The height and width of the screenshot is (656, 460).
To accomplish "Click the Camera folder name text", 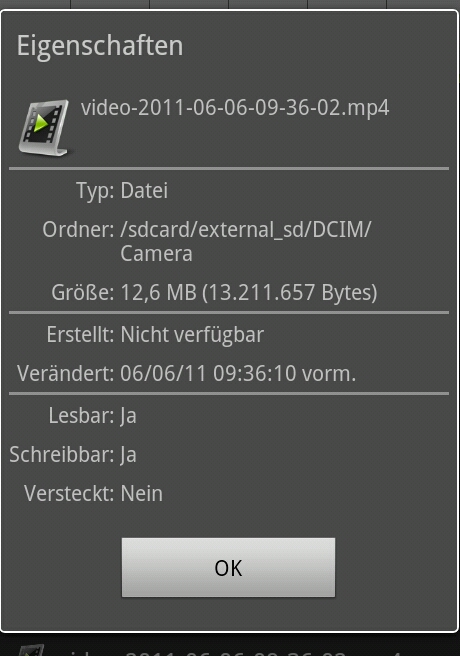I will point(156,254).
